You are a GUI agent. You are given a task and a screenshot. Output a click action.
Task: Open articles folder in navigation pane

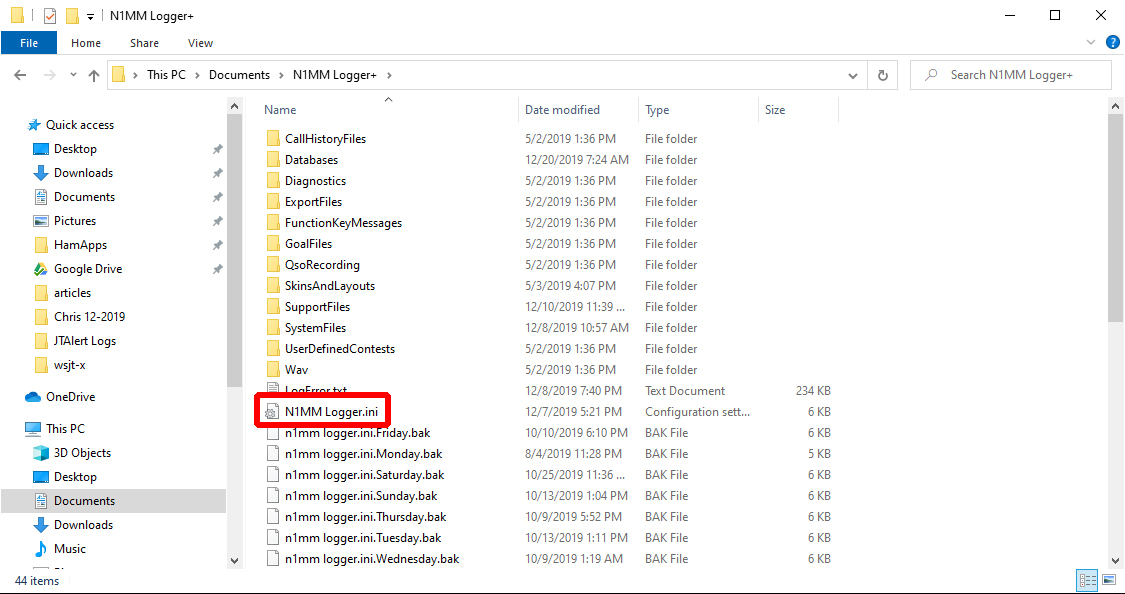pyautogui.click(x=72, y=293)
